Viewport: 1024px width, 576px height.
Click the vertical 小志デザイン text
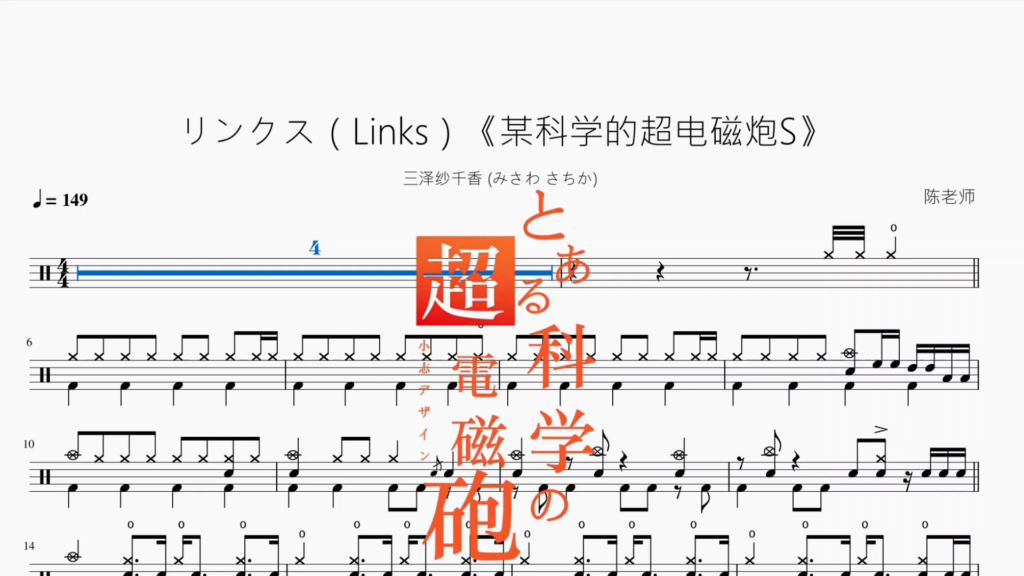click(x=424, y=400)
